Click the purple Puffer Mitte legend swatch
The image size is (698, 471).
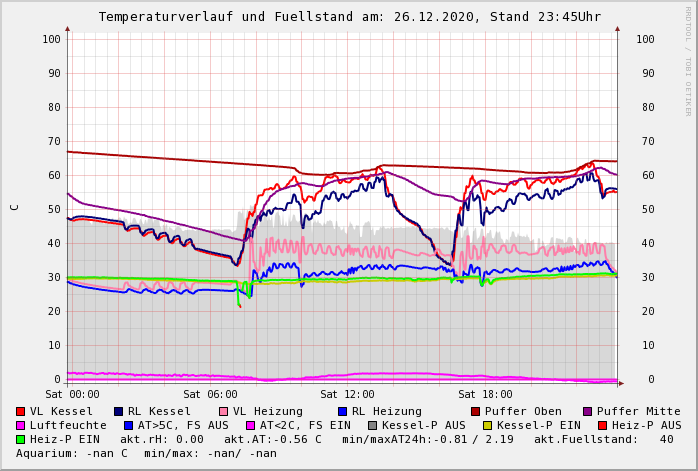coord(588,411)
